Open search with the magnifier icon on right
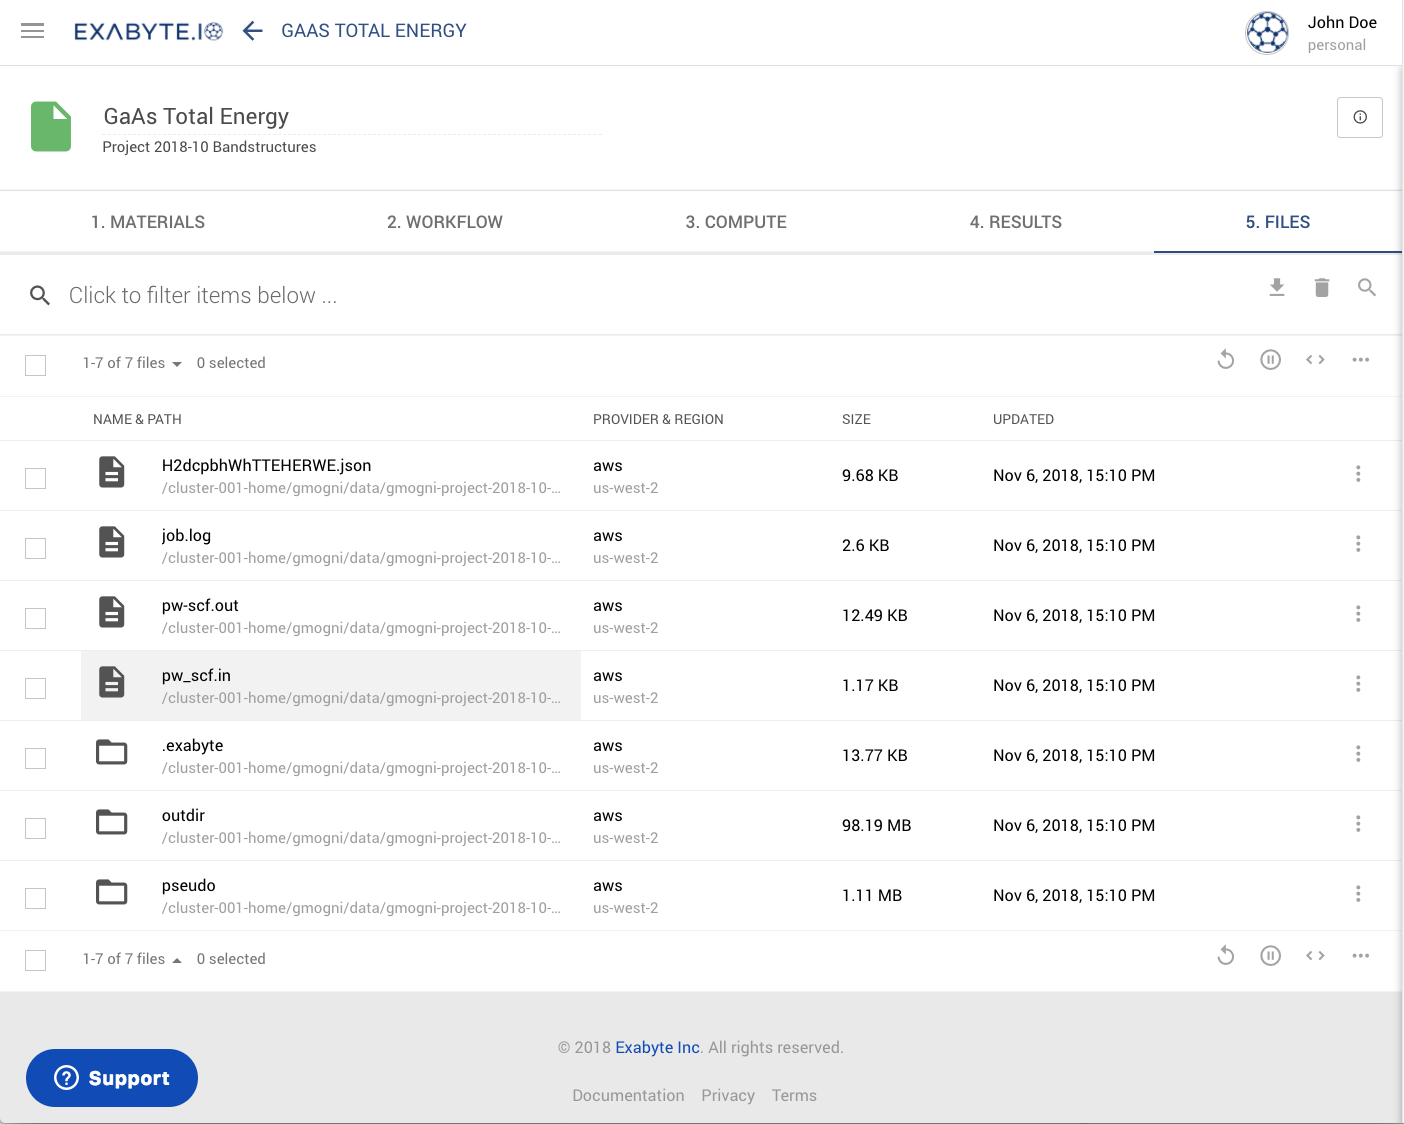 point(1367,287)
